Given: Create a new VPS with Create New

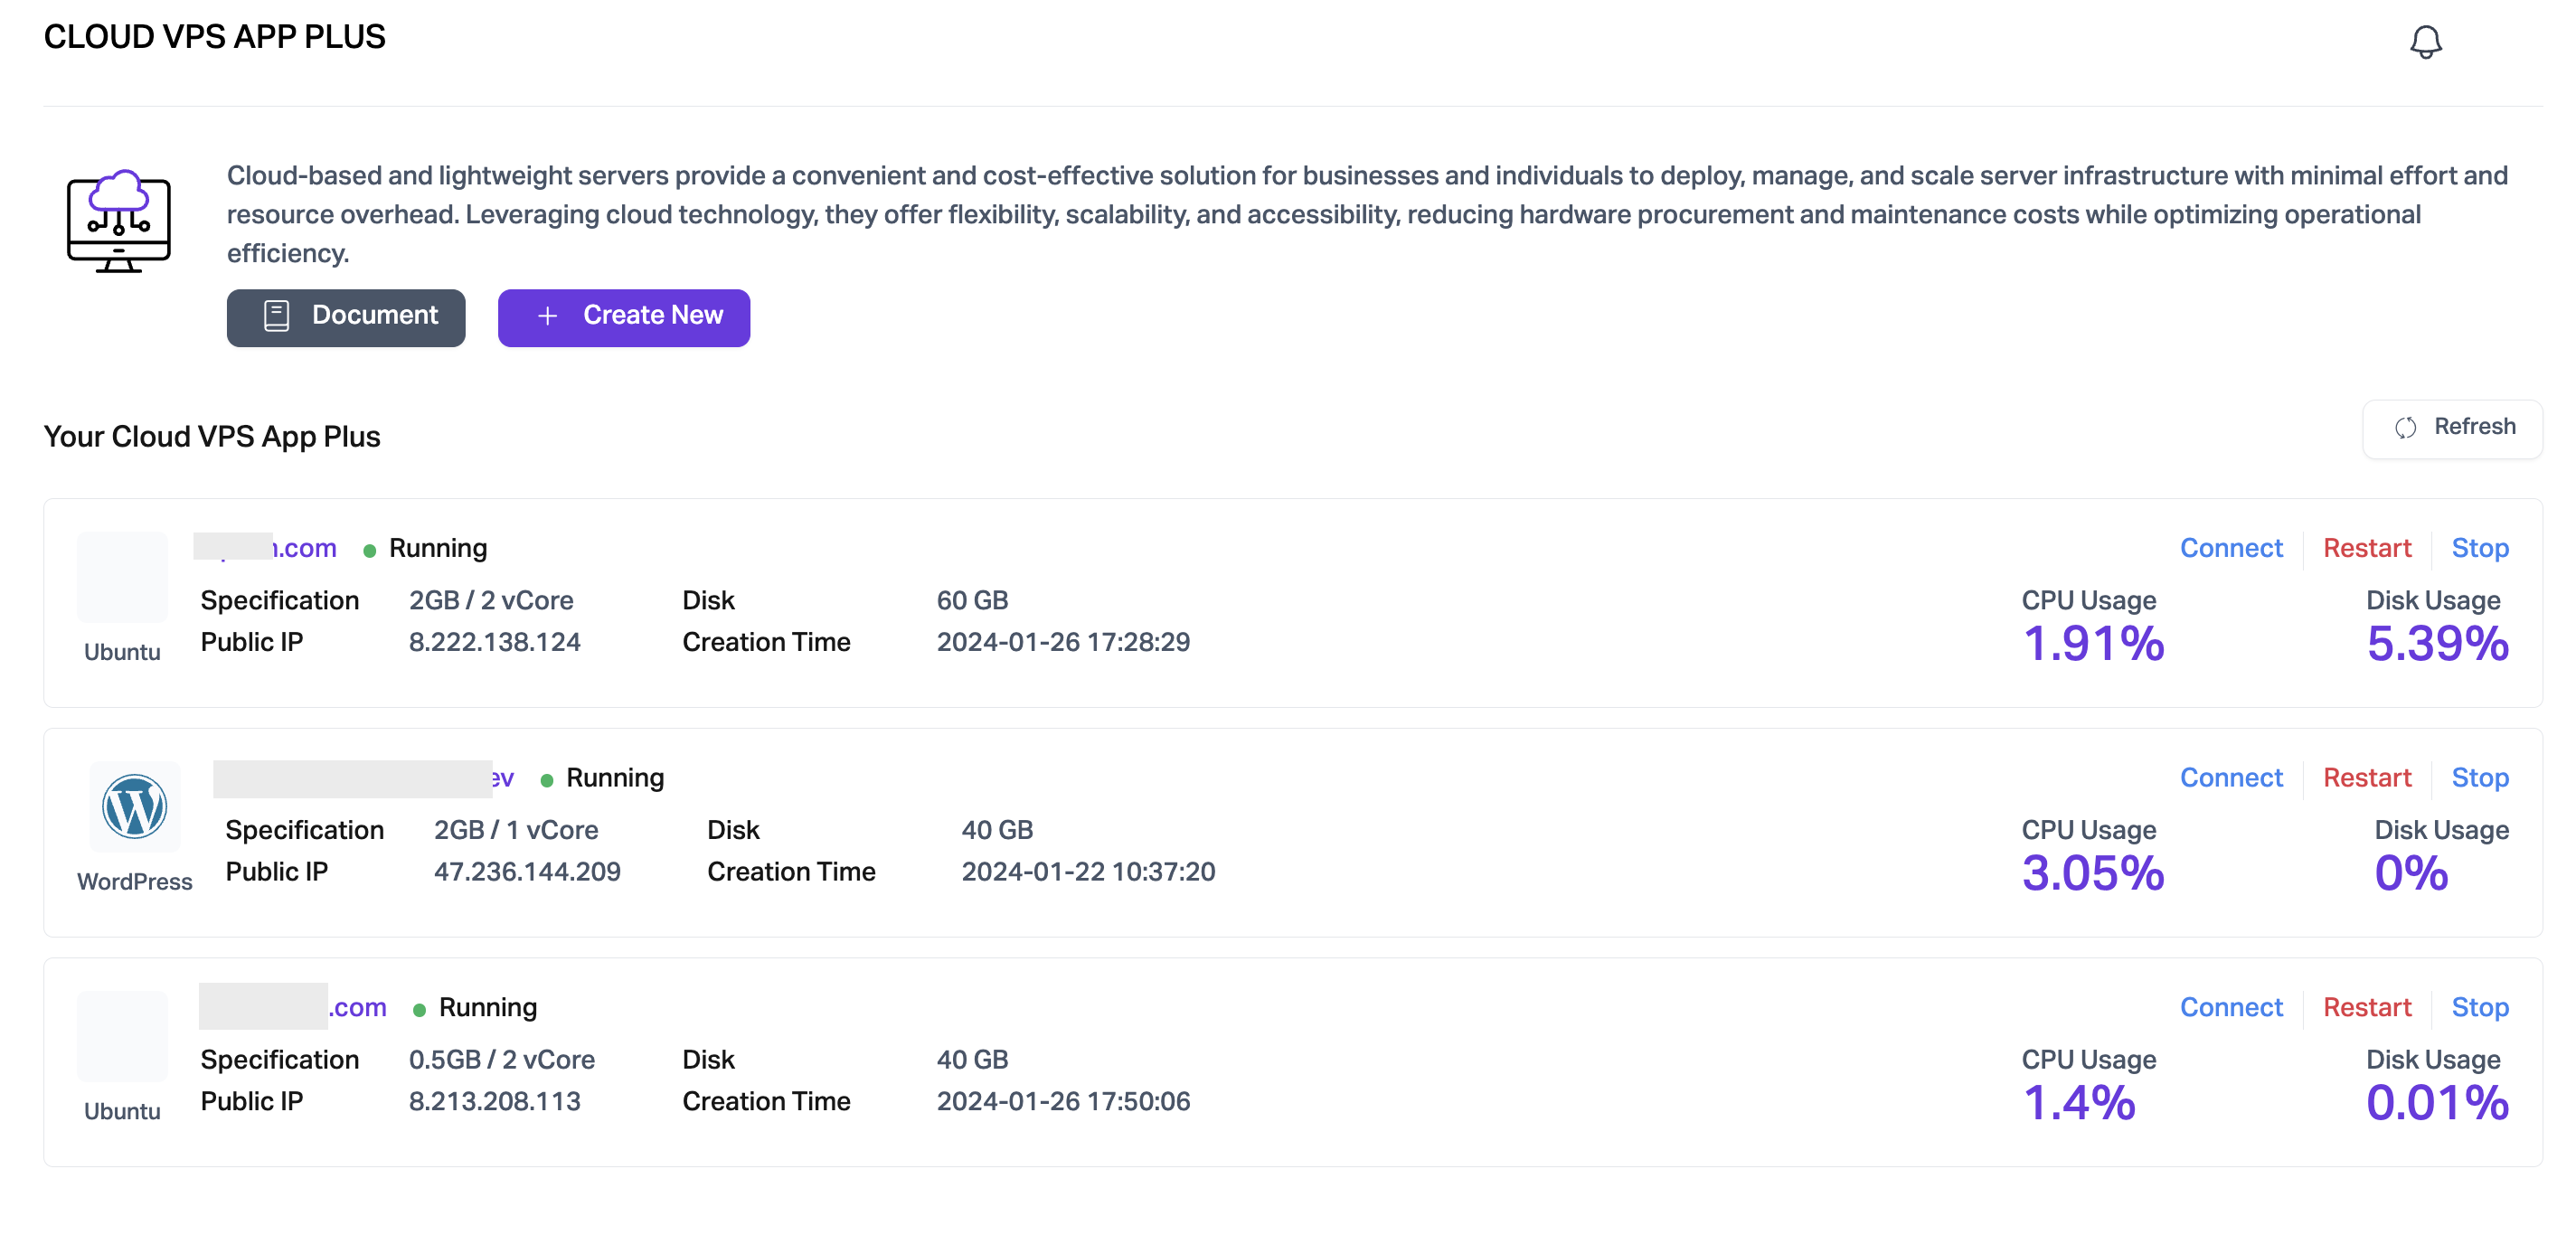Looking at the screenshot, I should click(624, 317).
